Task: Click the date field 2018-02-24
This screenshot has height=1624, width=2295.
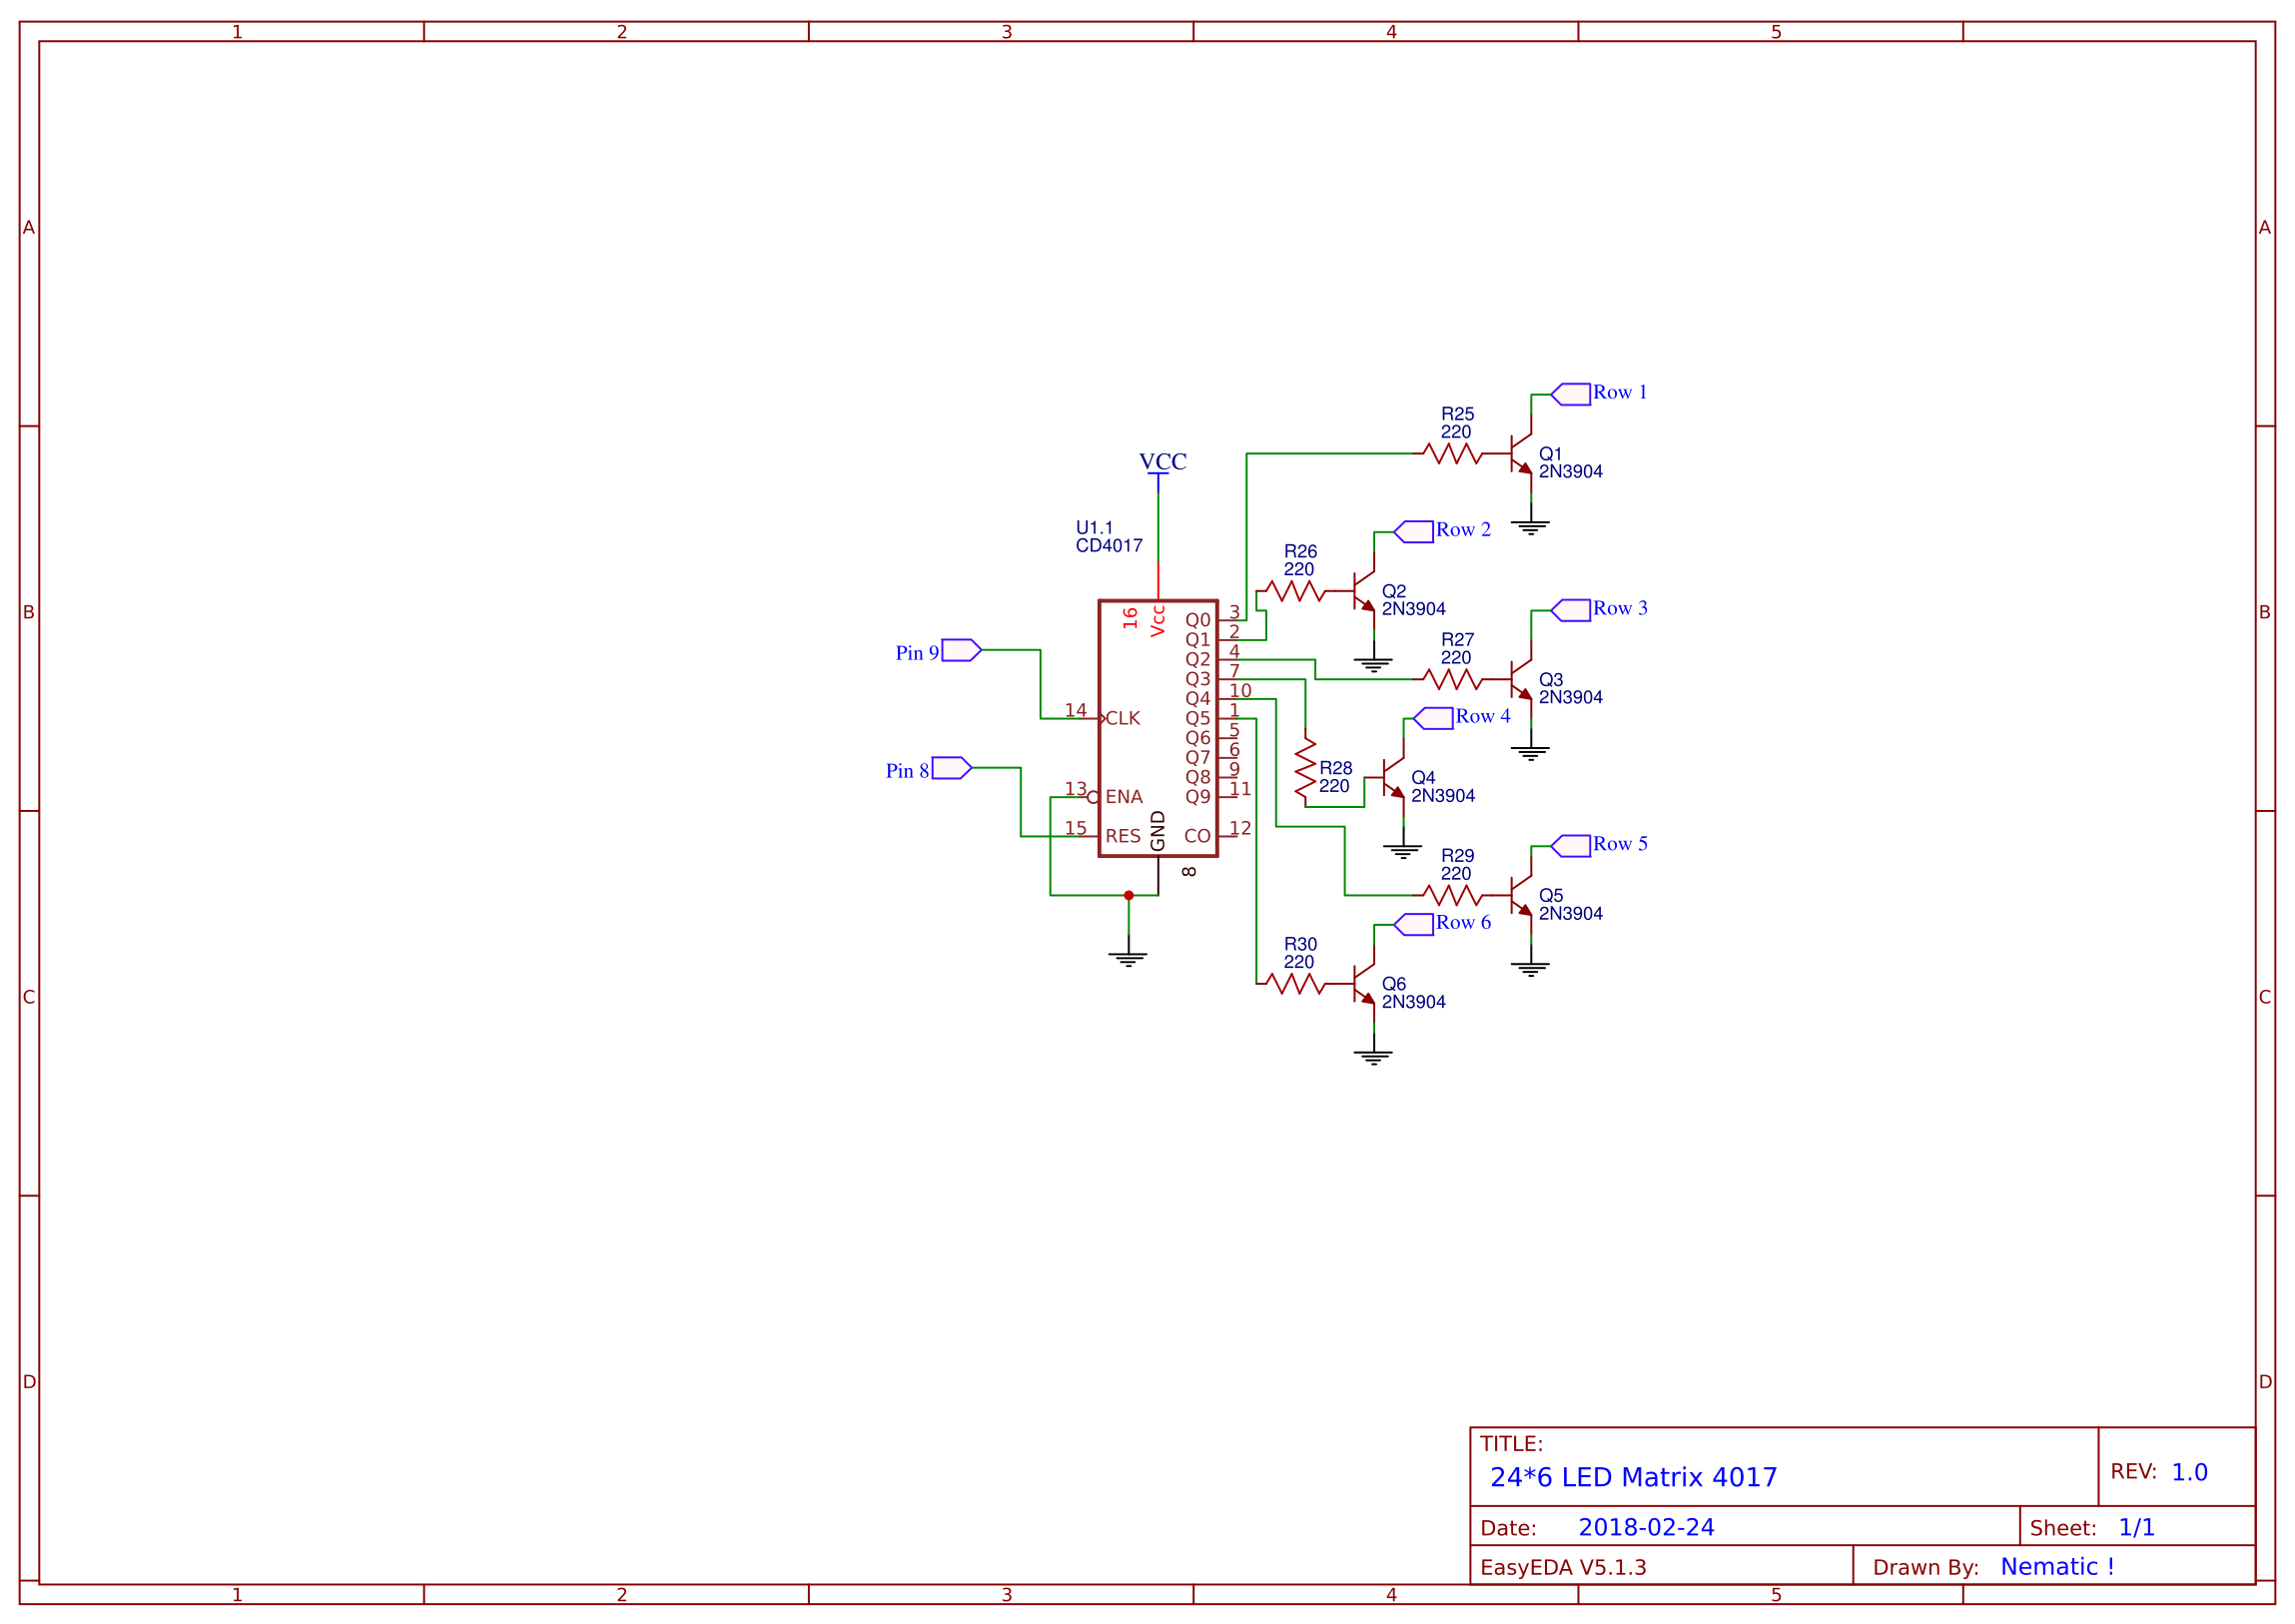Action: pos(1645,1527)
